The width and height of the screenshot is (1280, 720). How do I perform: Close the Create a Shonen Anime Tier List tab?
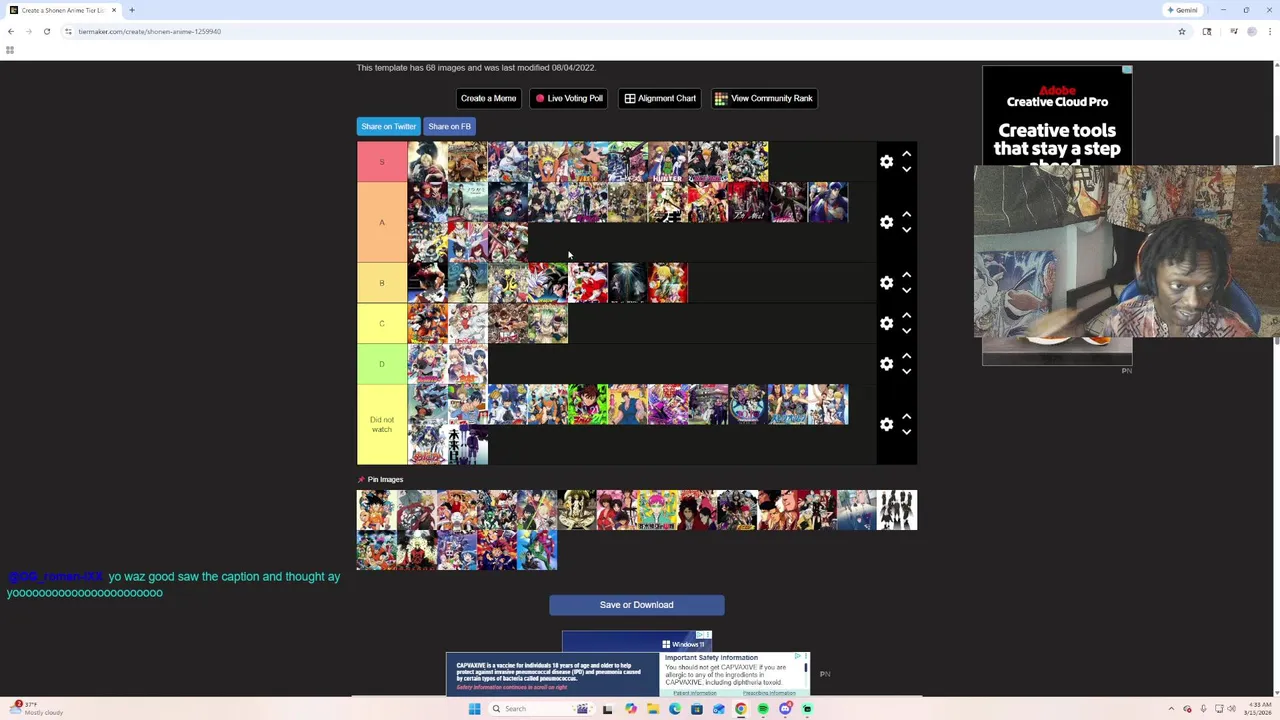[113, 10]
